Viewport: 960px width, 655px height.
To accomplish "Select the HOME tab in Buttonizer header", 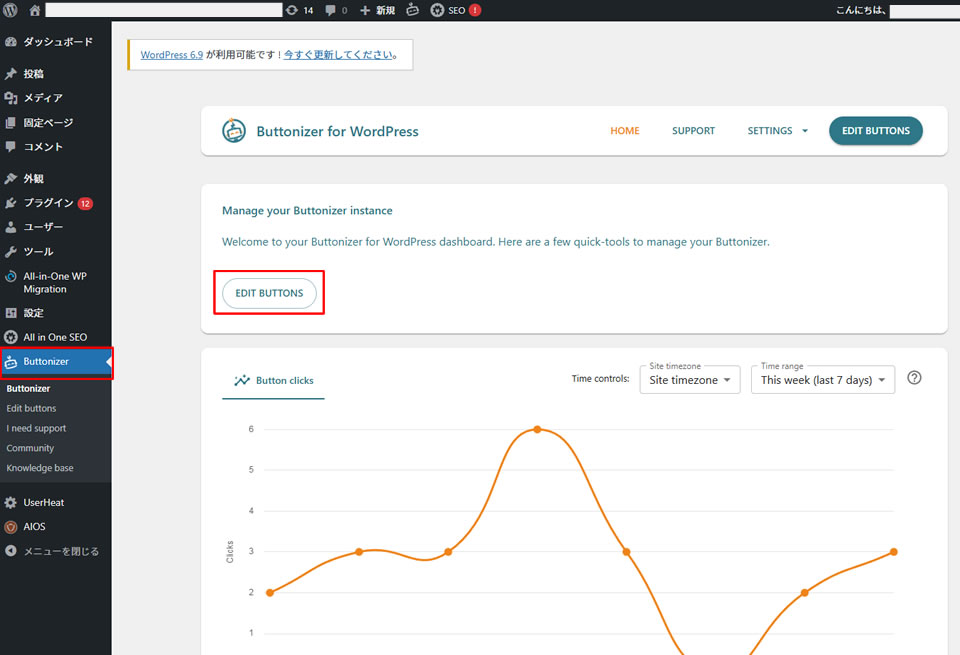I will click(624, 131).
